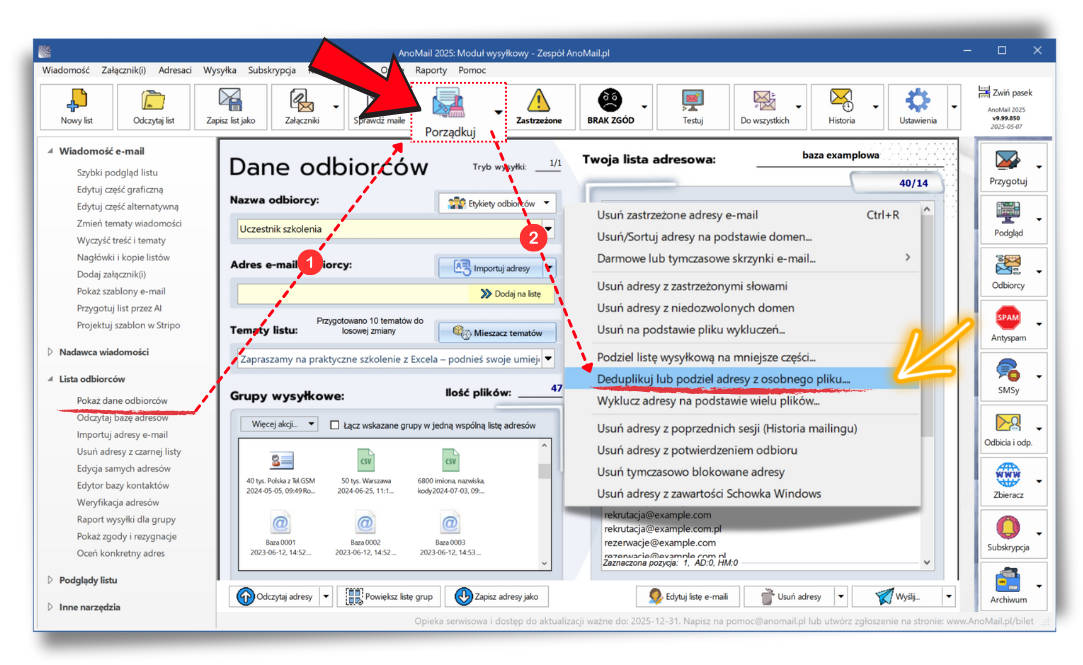Select the 40 tys. Polska z Tel.GSM file

[280, 472]
